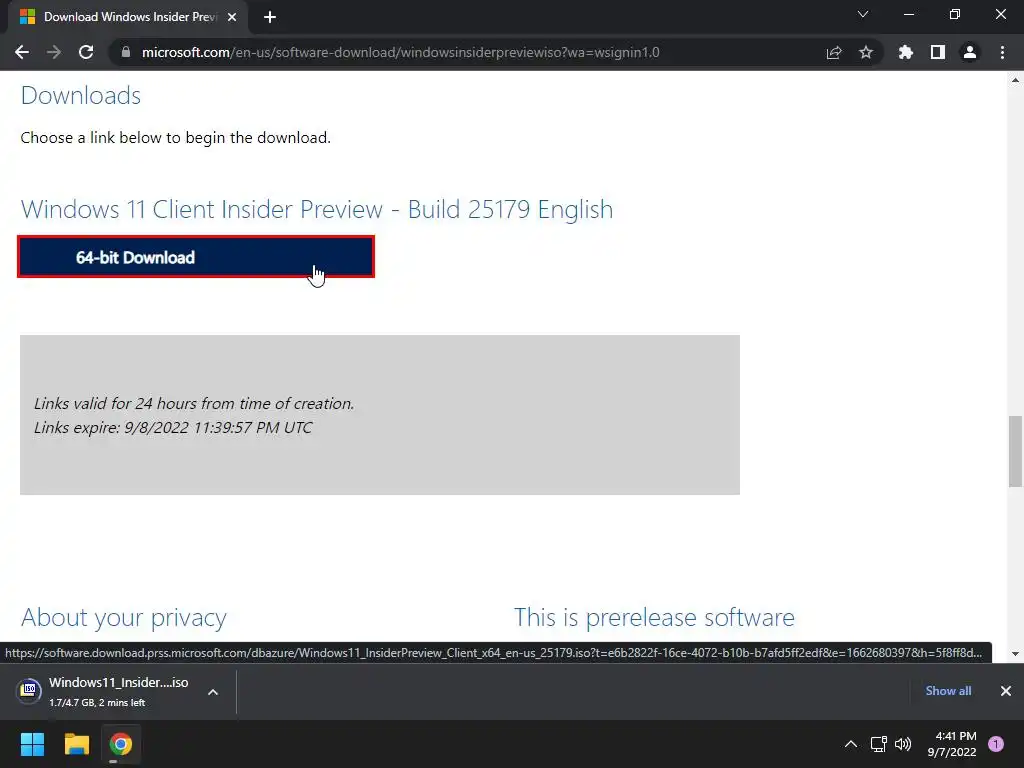Select the Download Windows Insider Preview tab

point(128,17)
